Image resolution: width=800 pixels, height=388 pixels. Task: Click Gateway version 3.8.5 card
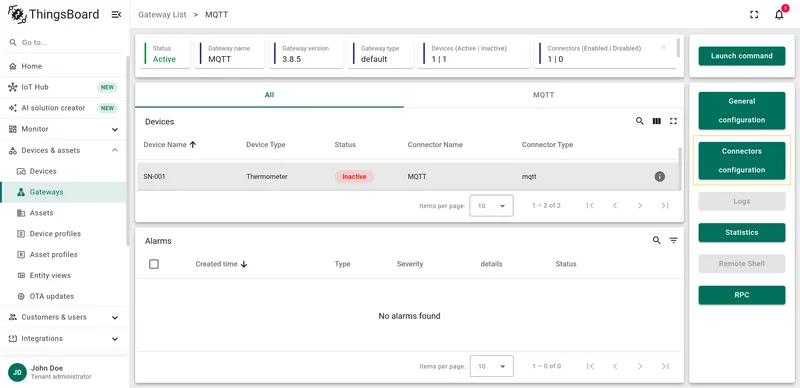[306, 54]
